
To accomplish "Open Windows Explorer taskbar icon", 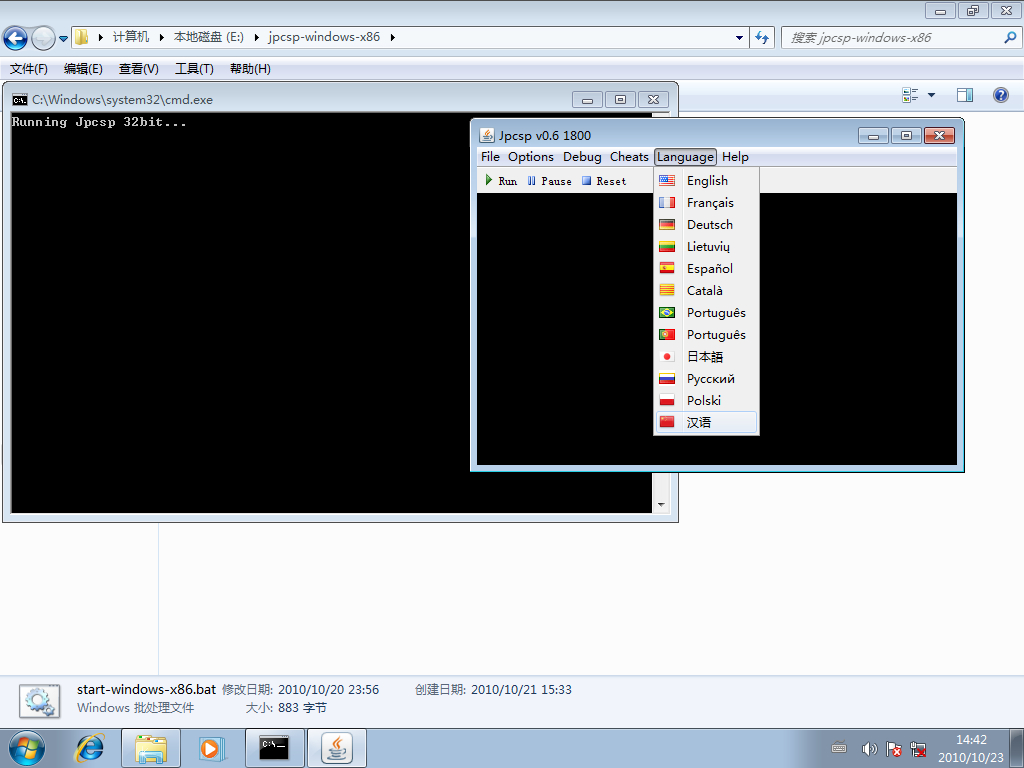I will pos(151,748).
